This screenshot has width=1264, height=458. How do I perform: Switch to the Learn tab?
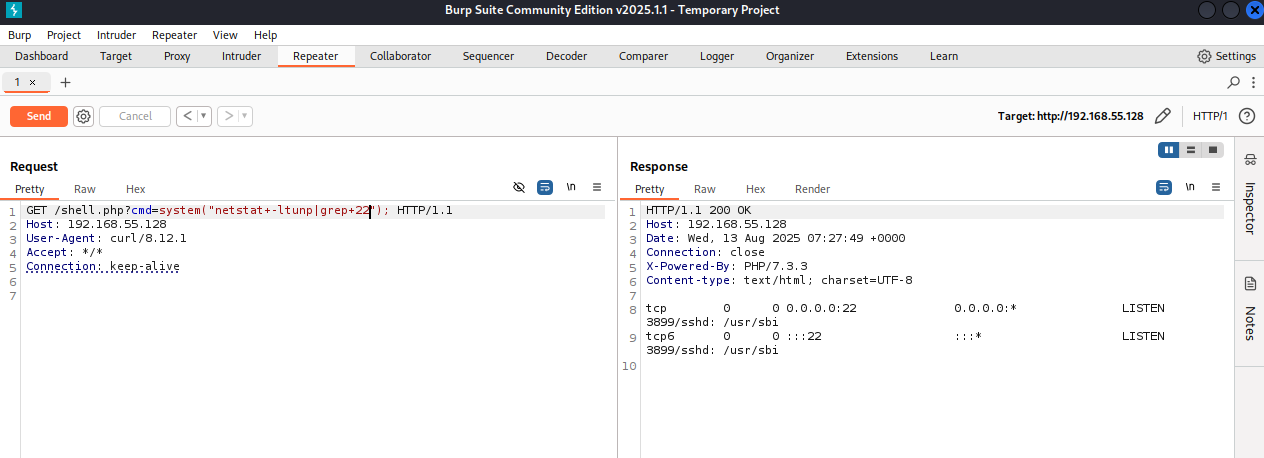[943, 56]
